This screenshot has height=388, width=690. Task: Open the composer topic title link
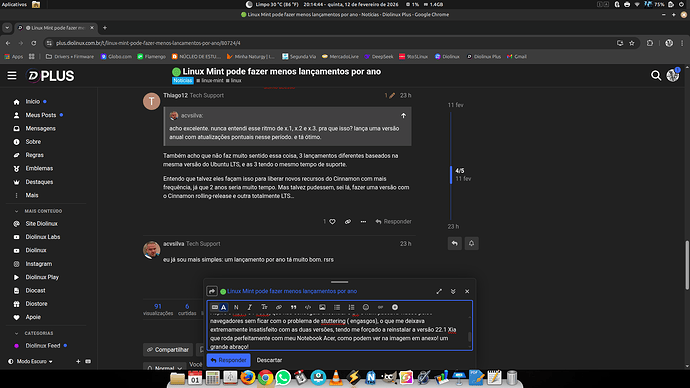pyautogui.click(x=292, y=291)
